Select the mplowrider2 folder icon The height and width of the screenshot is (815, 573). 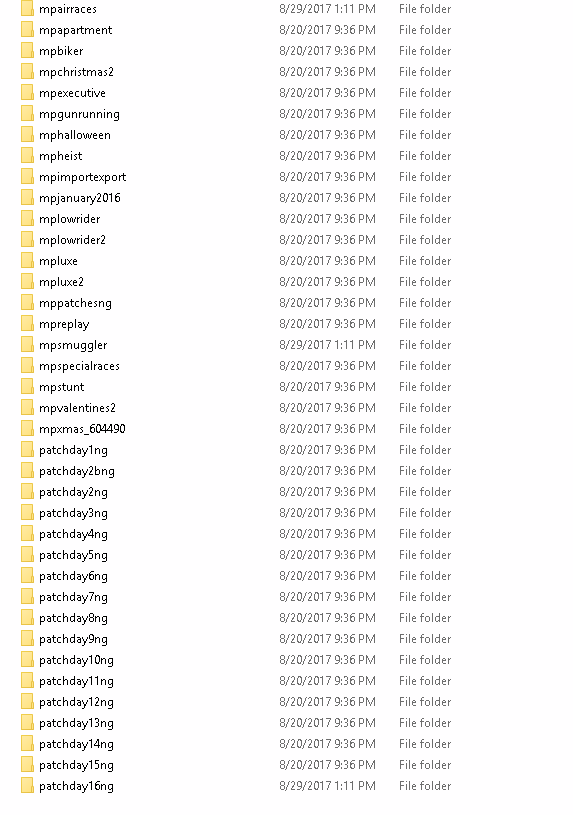click(x=28, y=240)
